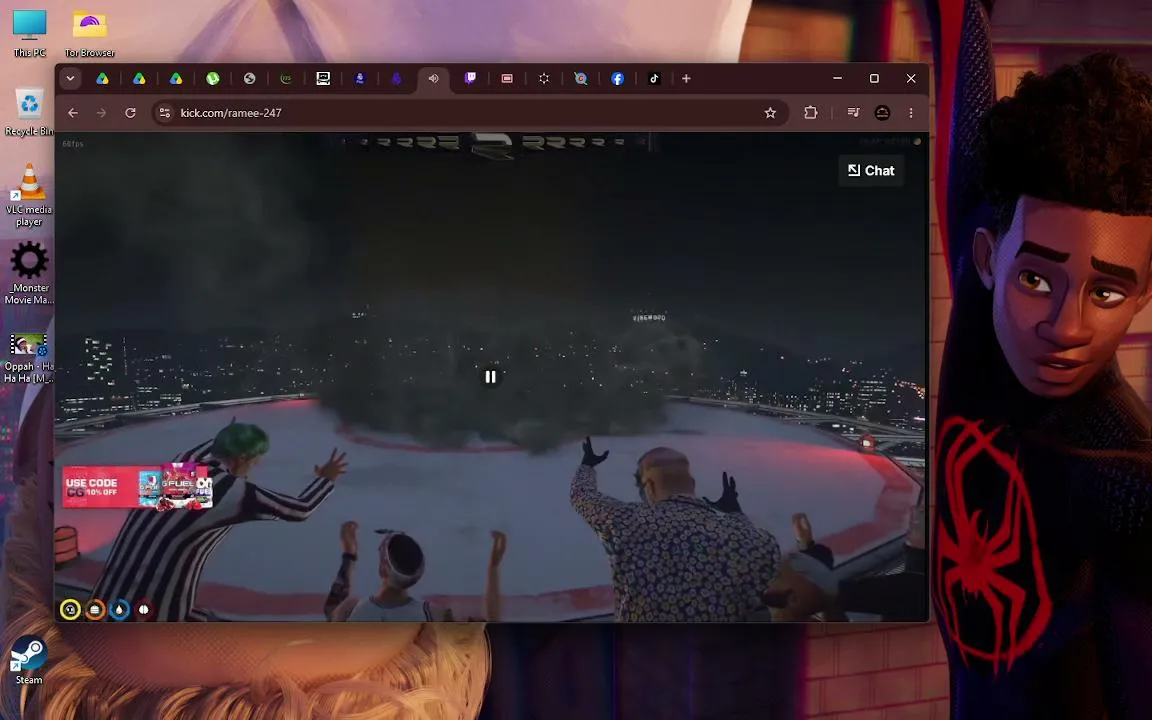1152x720 pixels.
Task: Open the media controls button
Action: tap(853, 112)
